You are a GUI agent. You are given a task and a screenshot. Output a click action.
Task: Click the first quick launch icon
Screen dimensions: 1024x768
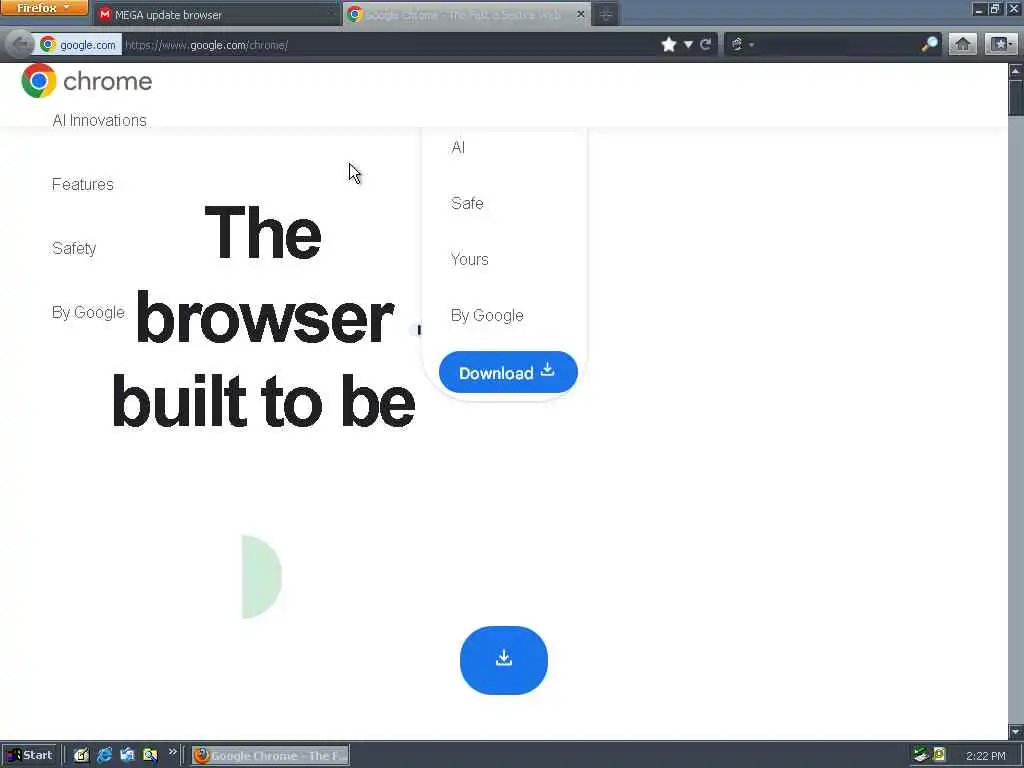click(81, 755)
